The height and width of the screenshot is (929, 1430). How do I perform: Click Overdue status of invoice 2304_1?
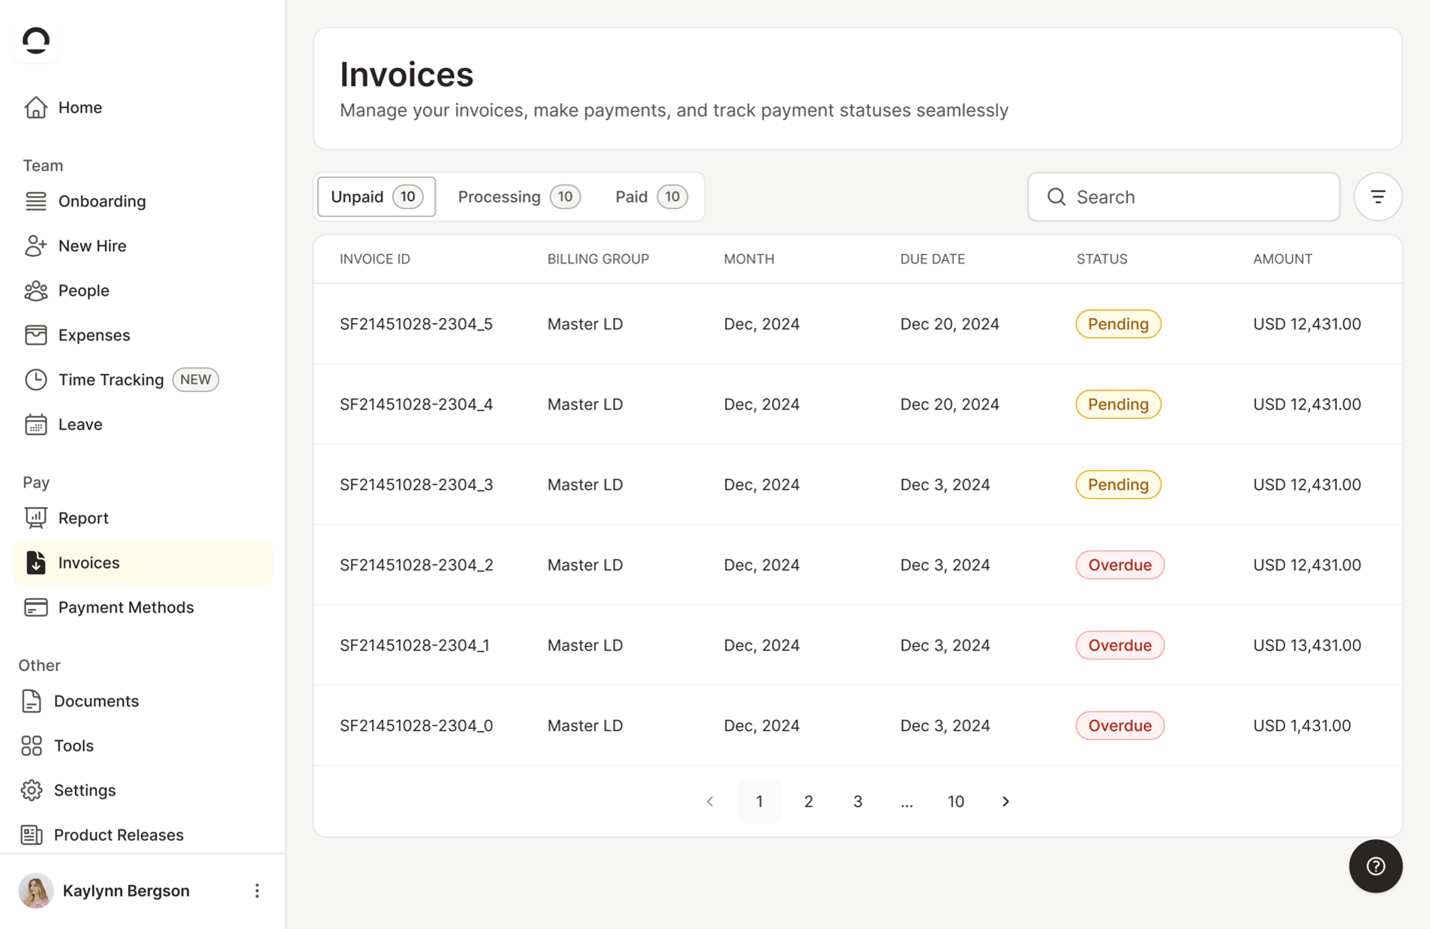pos(1120,646)
